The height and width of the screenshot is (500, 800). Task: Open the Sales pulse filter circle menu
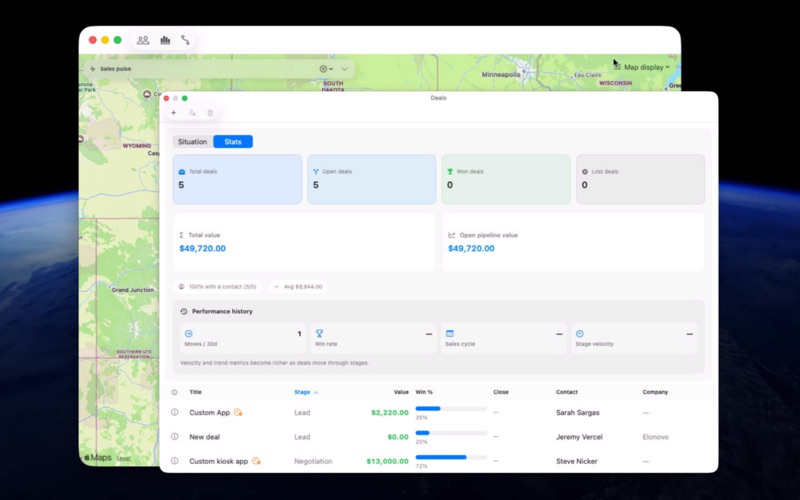click(326, 69)
